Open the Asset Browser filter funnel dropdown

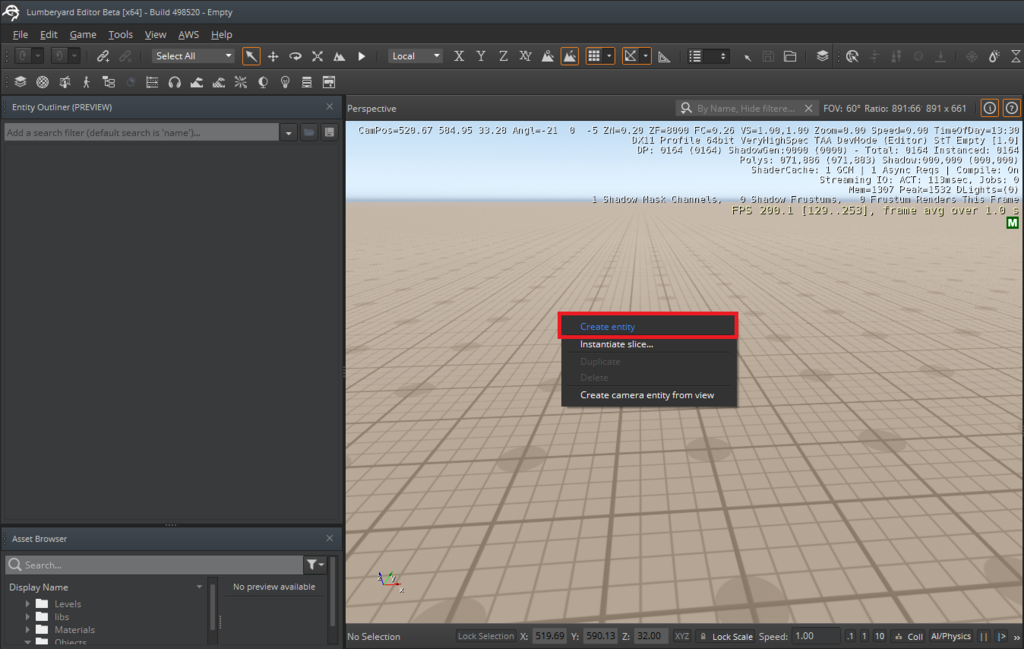(315, 565)
